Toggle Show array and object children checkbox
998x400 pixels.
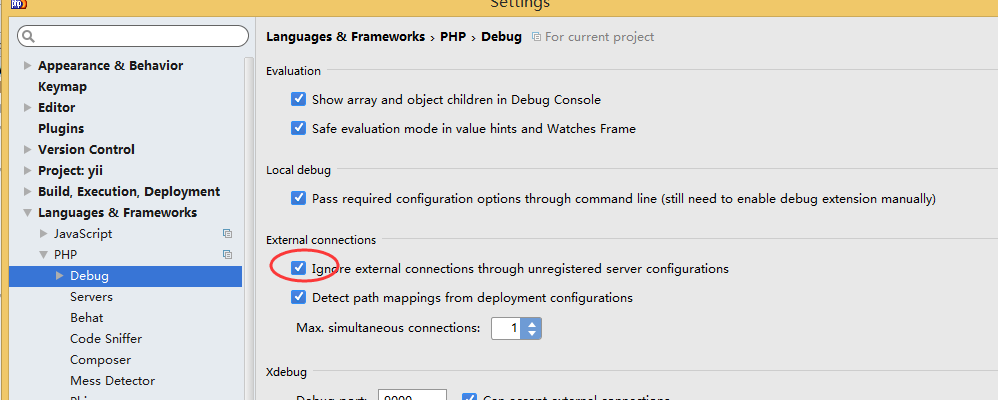tap(299, 99)
